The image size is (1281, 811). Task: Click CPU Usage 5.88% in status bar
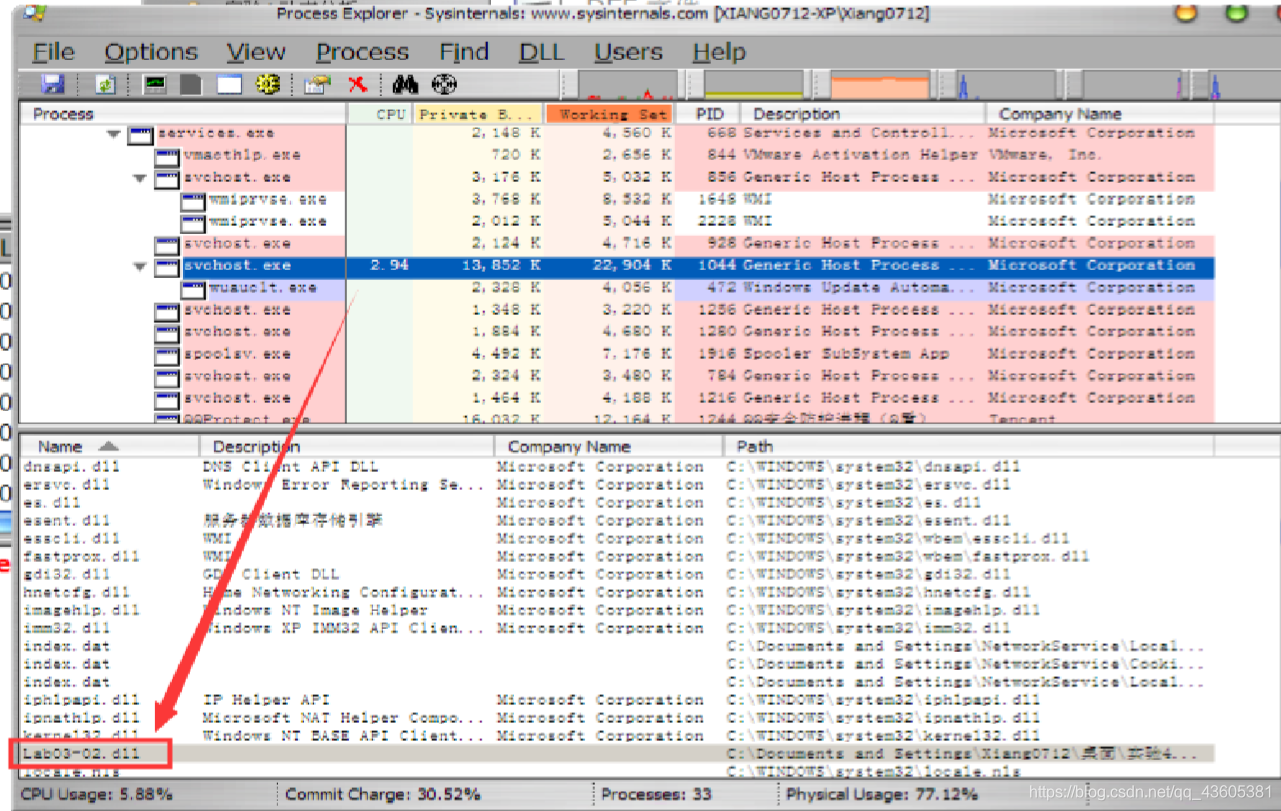(x=96, y=794)
